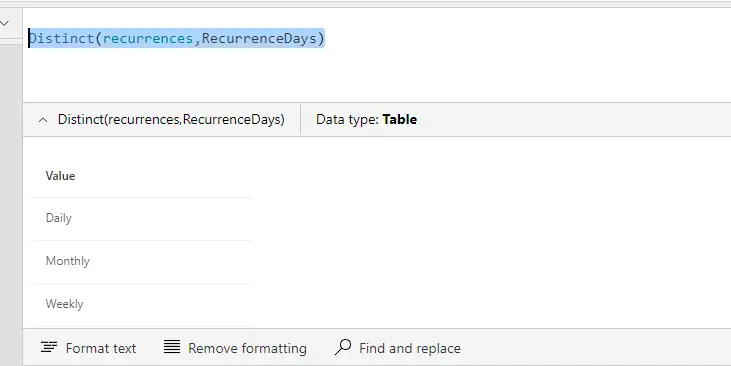Click the Find and replace magnifier icon
Screen dimensions: 731x366
[x=343, y=347]
